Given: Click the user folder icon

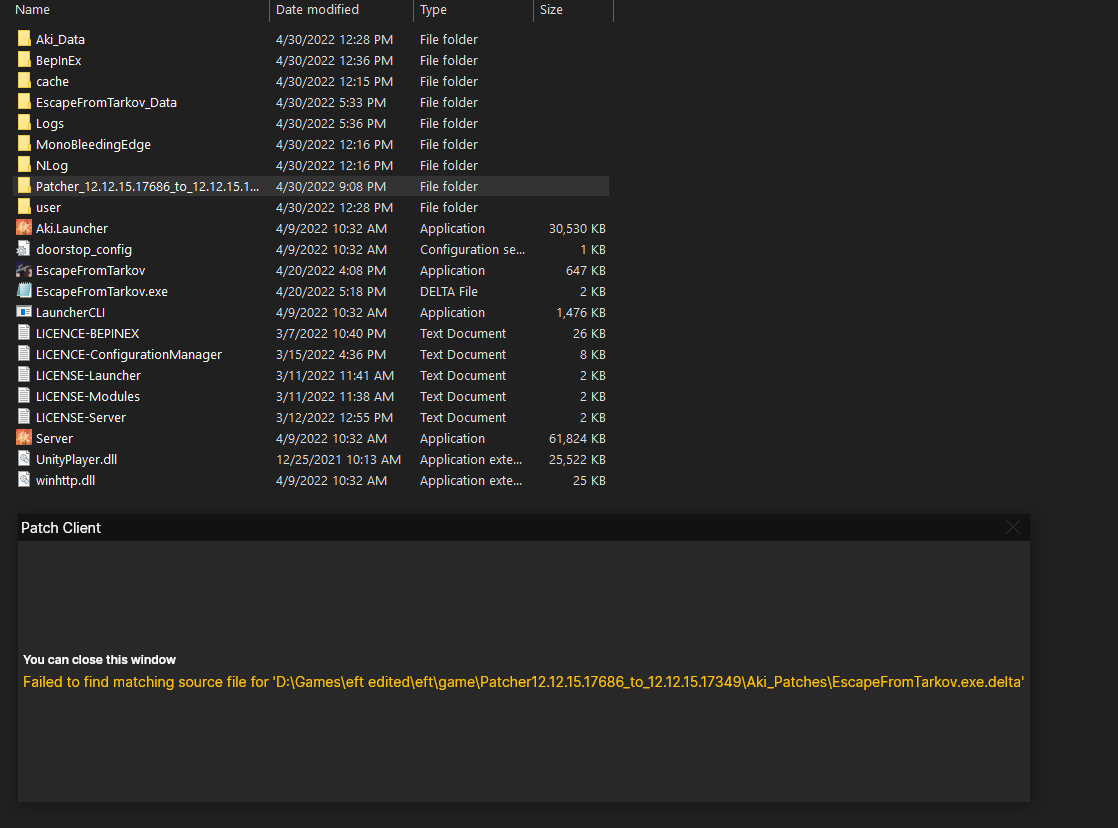Looking at the screenshot, I should tap(24, 207).
